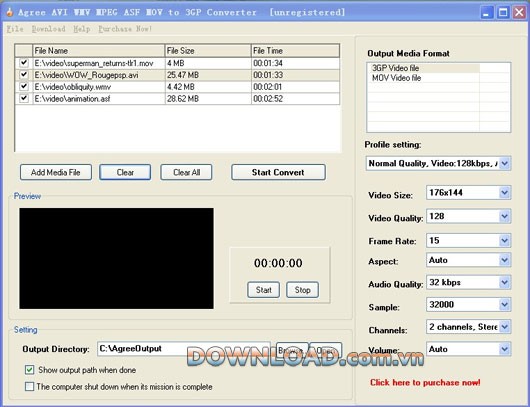
Task: Toggle the obliquity.wmv file checkbox
Action: (24, 87)
